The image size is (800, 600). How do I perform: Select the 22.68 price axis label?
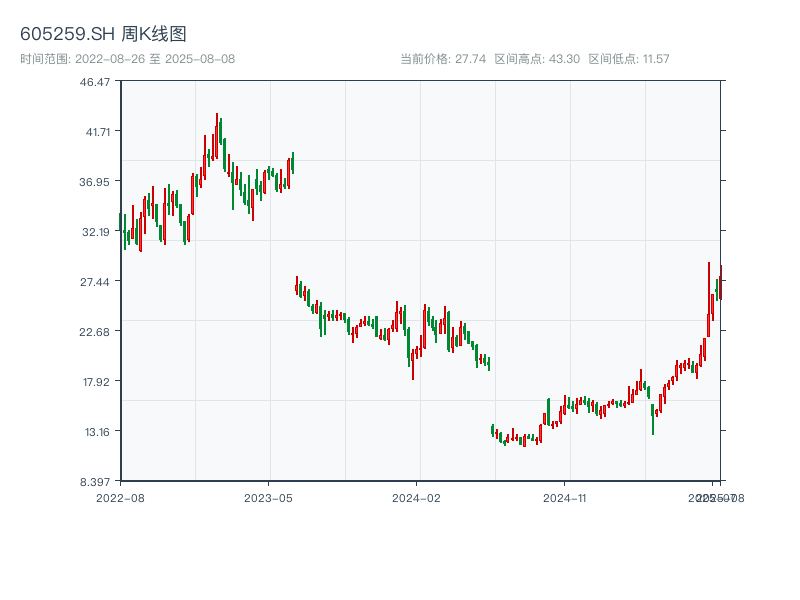tap(96, 331)
